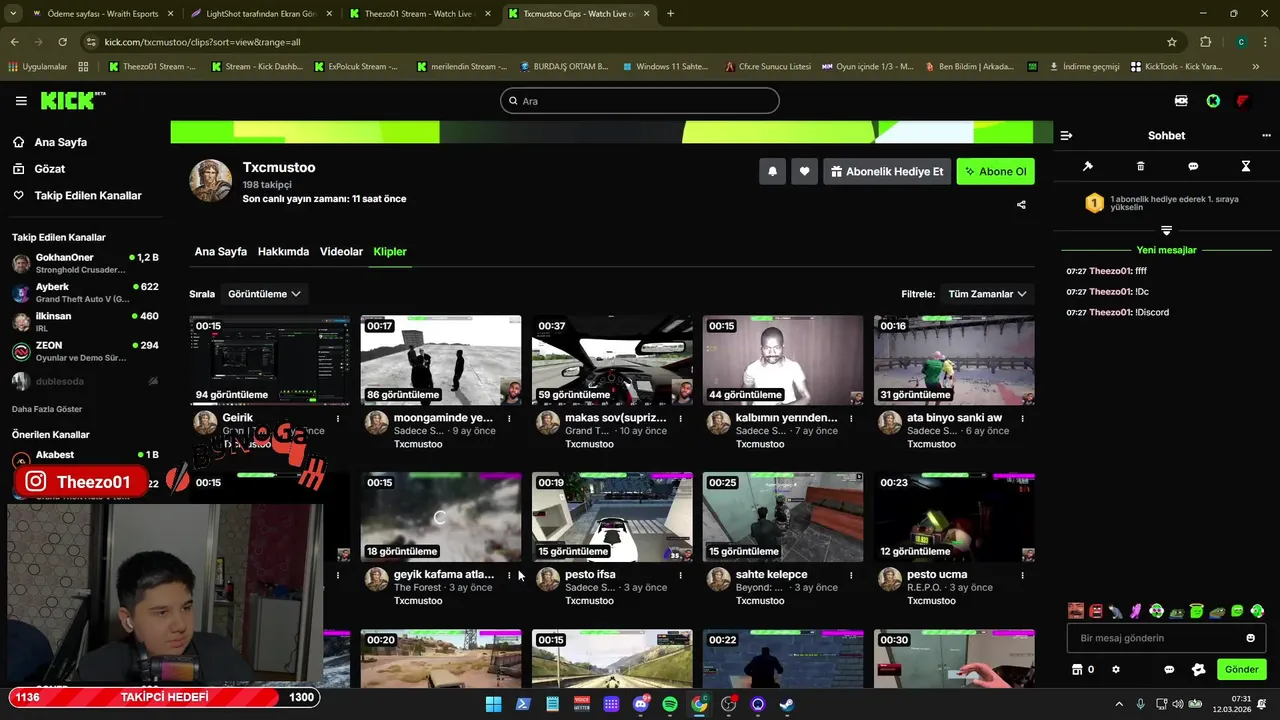Screen dimensions: 1280x720
Task: Click the Gönder send button
Action: [x=1241, y=669]
